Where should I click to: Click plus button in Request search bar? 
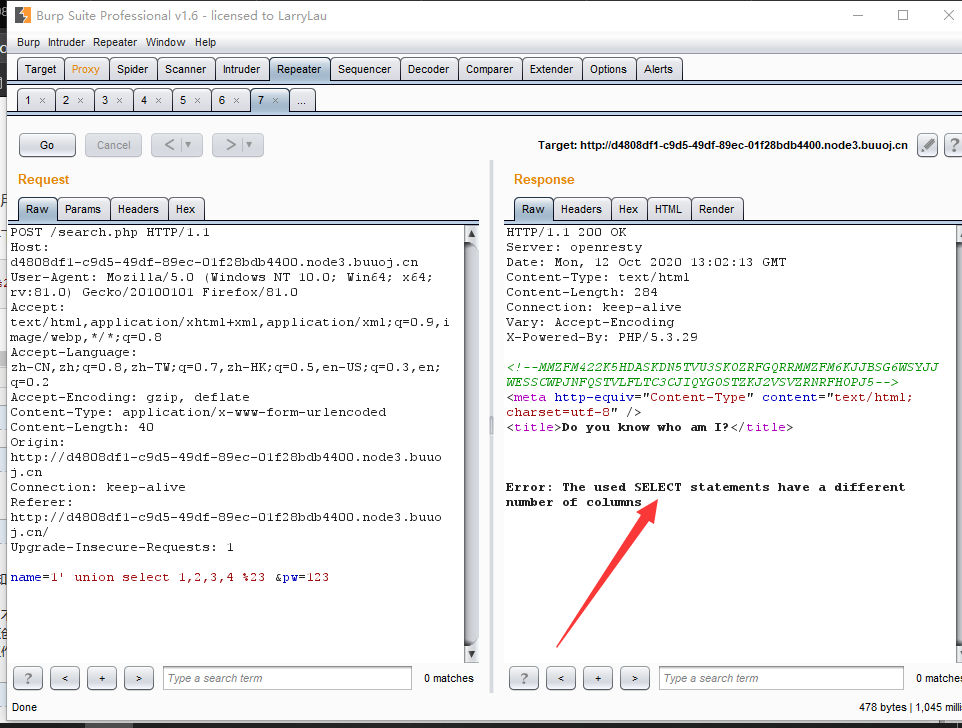(x=102, y=678)
